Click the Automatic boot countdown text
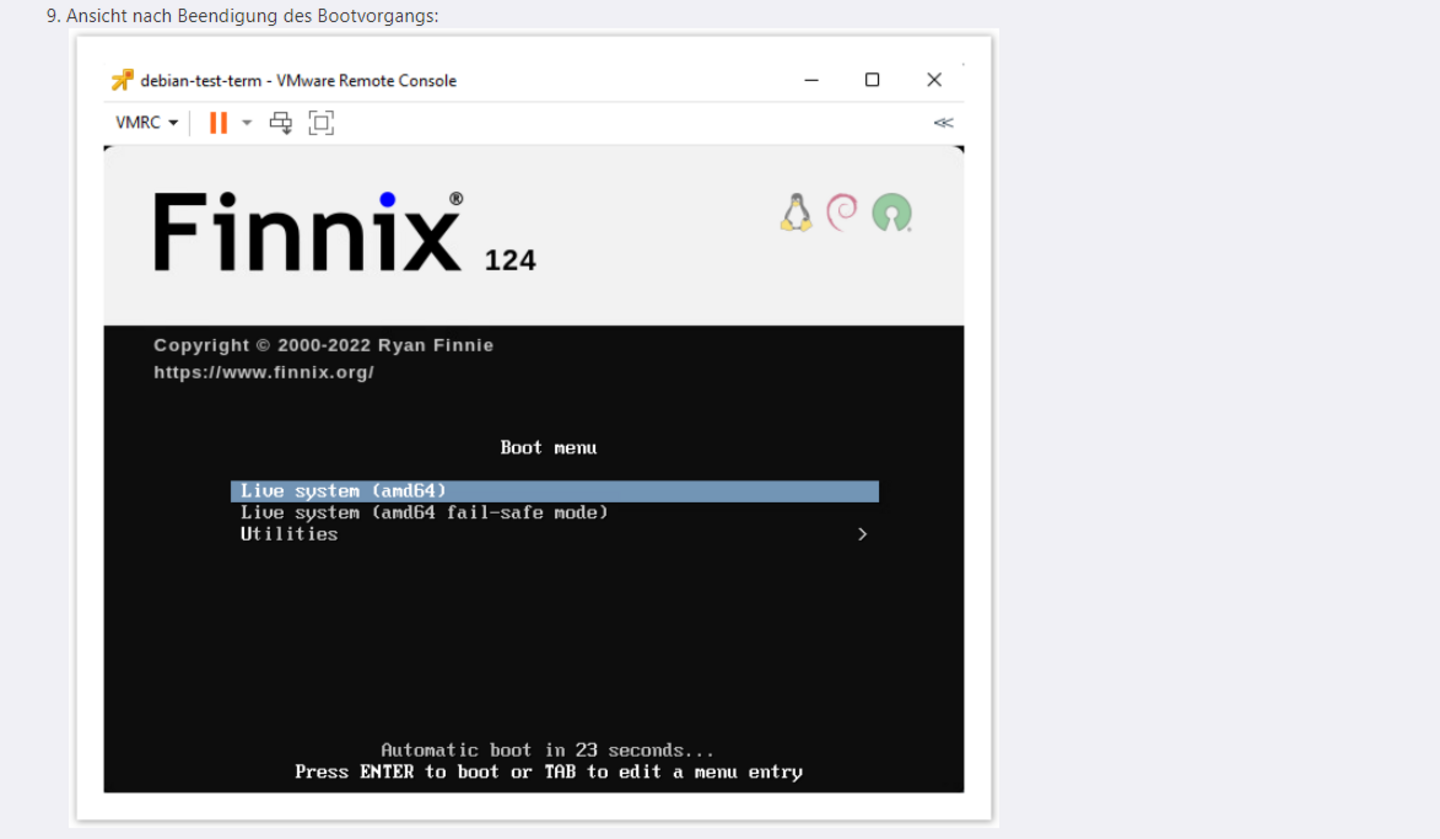Screen dimensions: 1440x839 coord(548,750)
